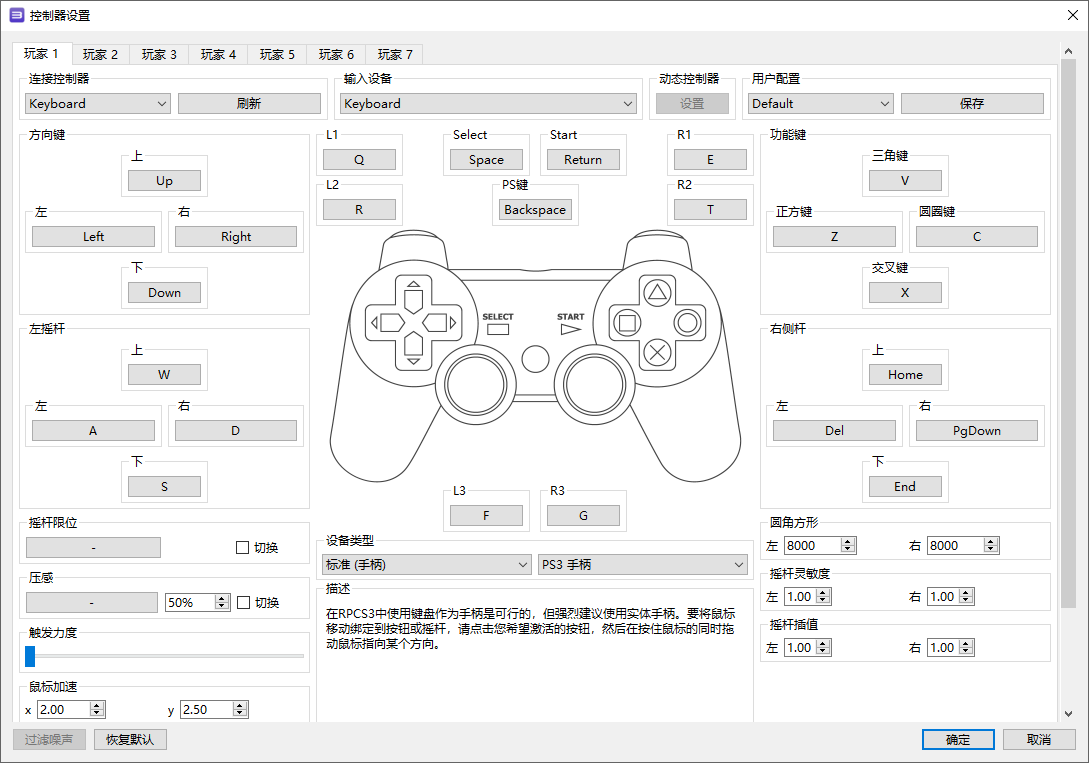
Task: Rebind the L1 button mapped to Q
Action: [x=359, y=160]
